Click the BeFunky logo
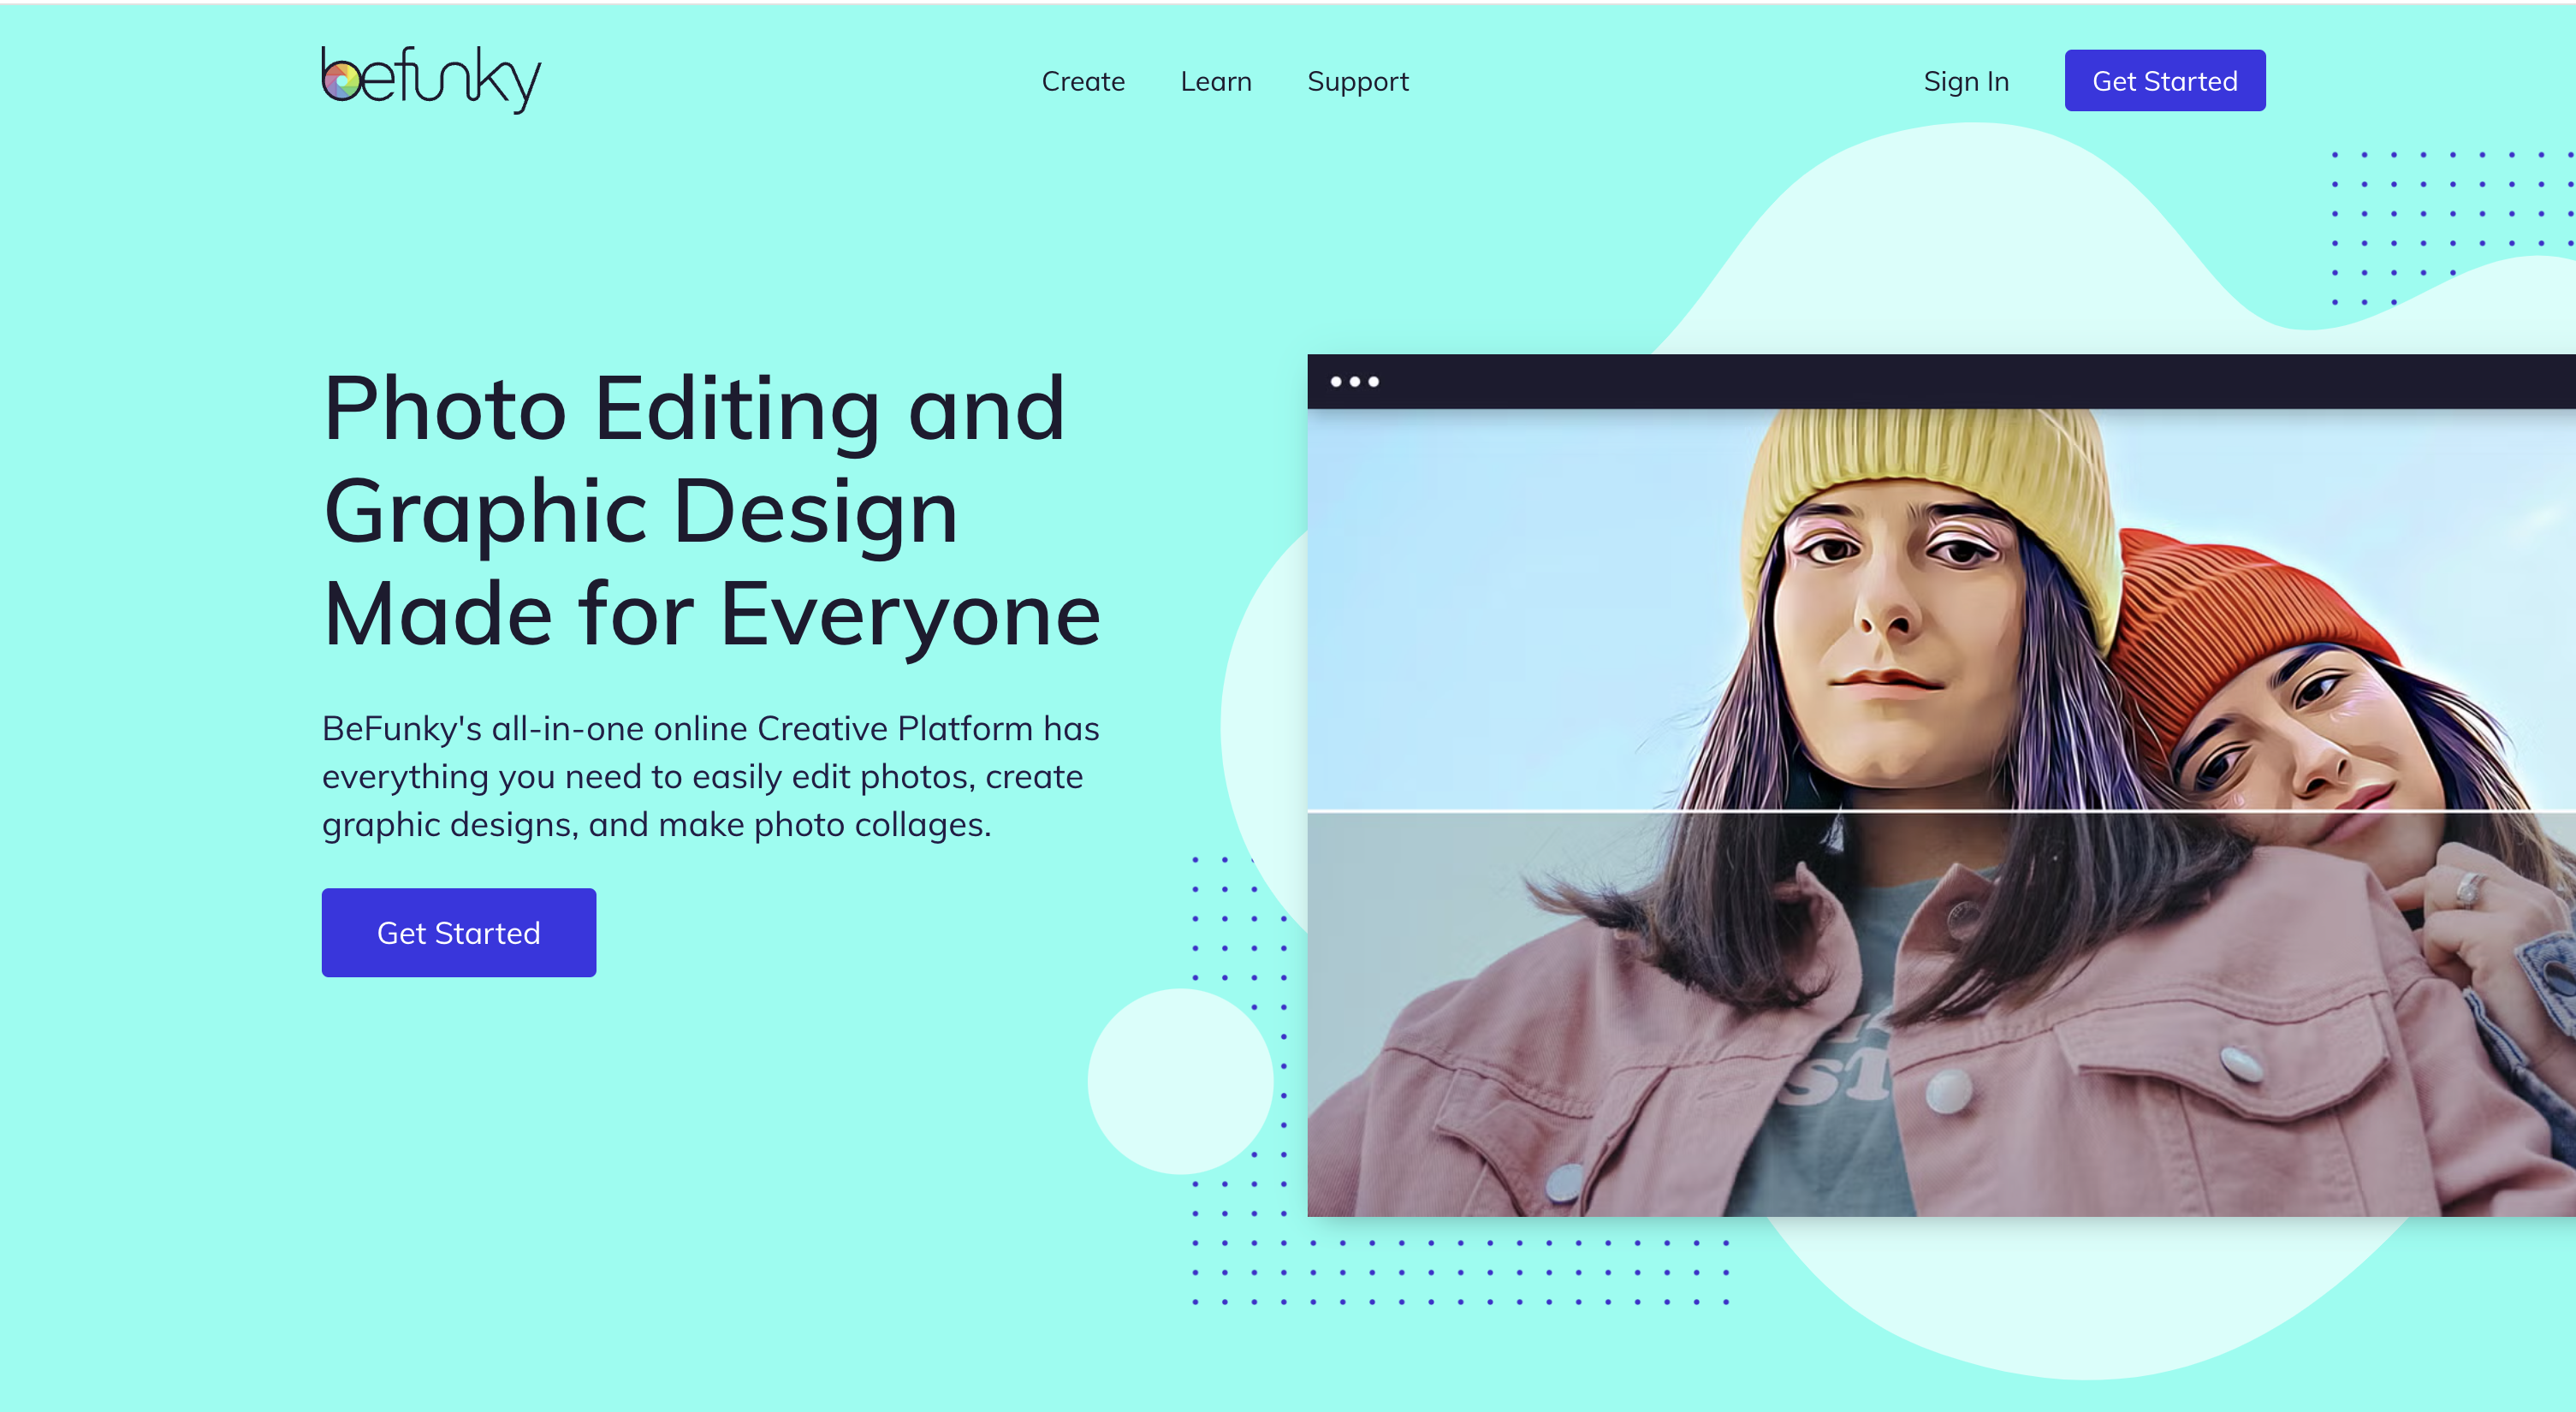This screenshot has height=1412, width=2576. click(431, 79)
